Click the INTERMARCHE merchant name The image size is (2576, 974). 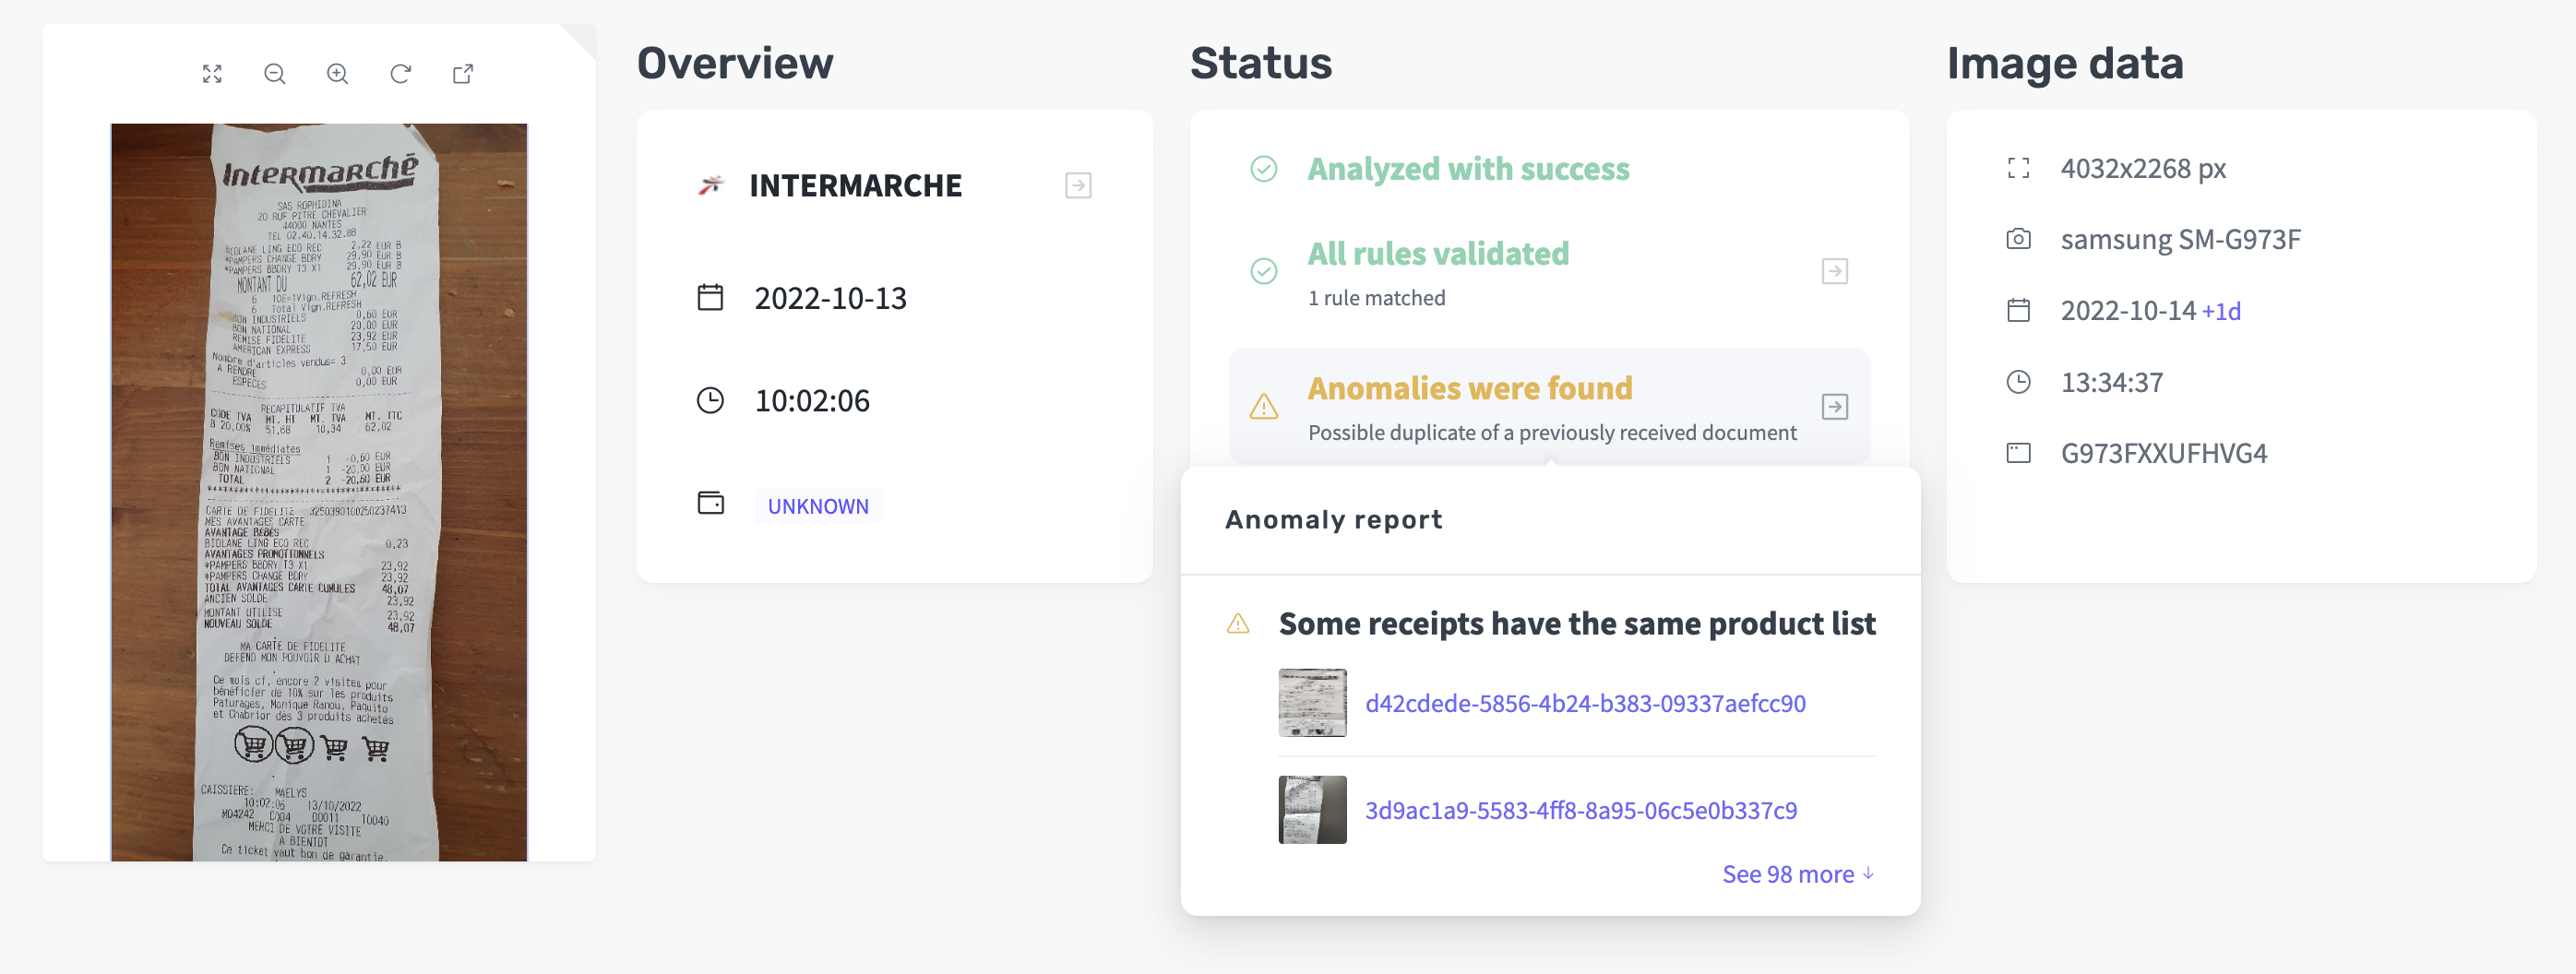pos(855,186)
